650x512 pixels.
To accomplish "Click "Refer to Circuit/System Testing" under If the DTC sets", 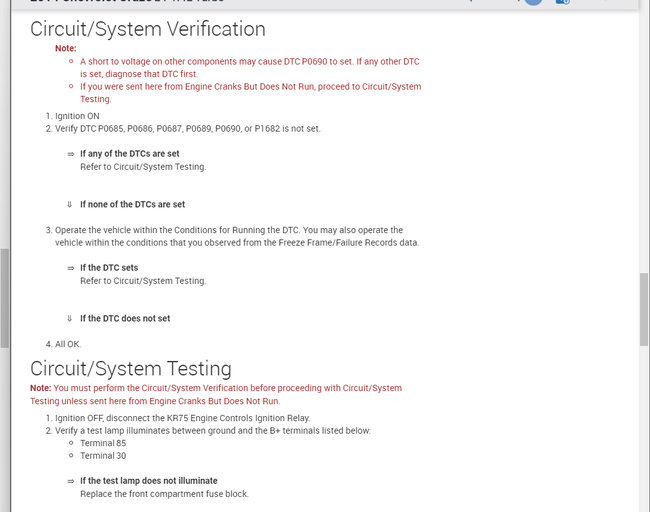I will click(143, 281).
